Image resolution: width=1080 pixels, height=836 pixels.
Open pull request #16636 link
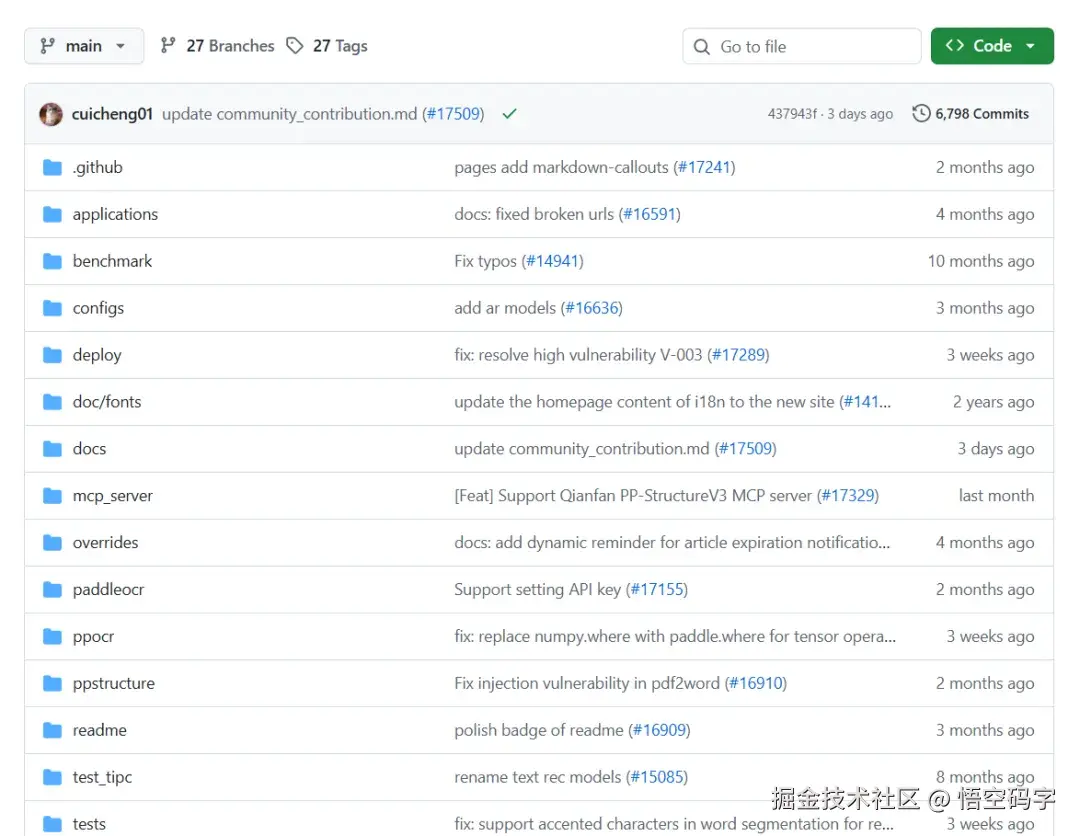pyautogui.click(x=592, y=308)
